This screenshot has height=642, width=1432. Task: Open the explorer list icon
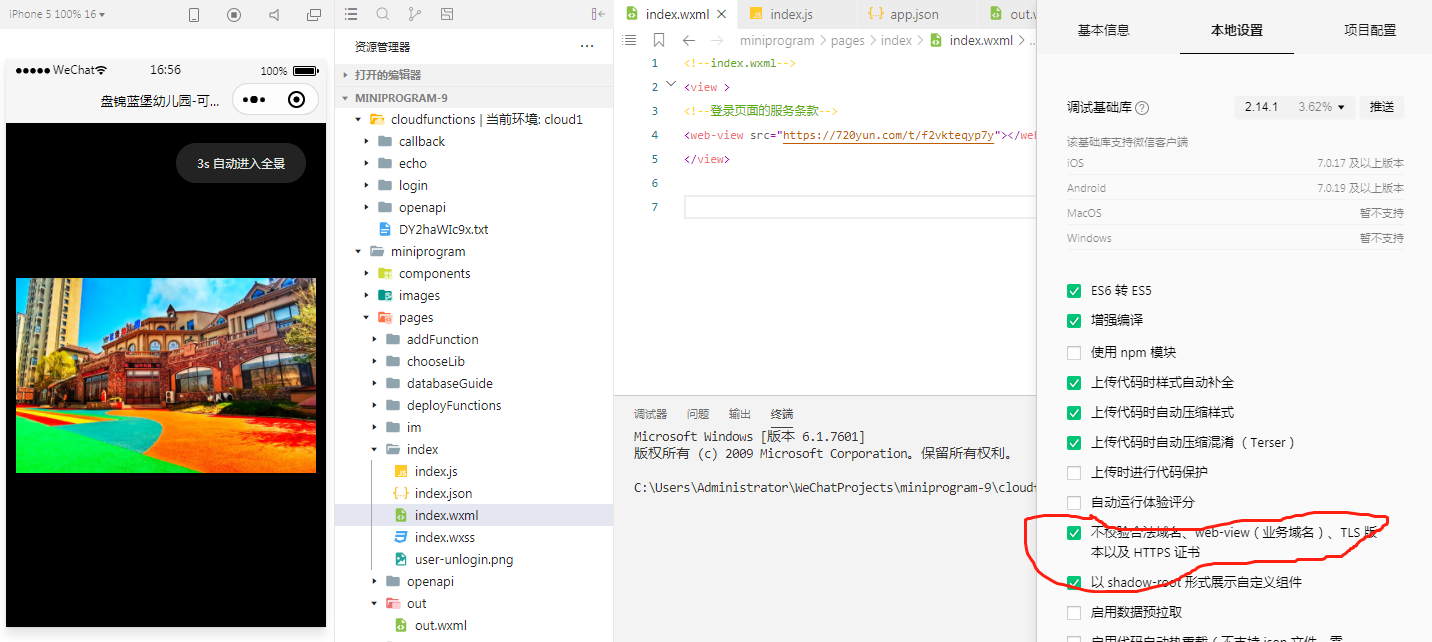[351, 14]
